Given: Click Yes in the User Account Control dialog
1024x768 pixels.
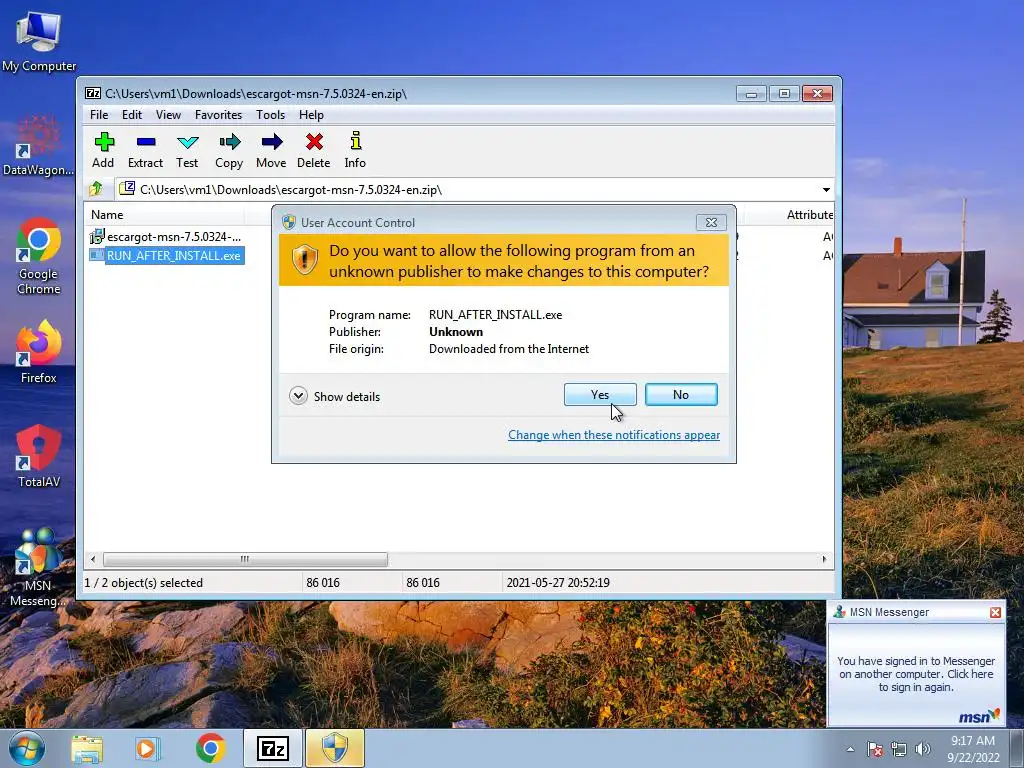Looking at the screenshot, I should coord(600,394).
